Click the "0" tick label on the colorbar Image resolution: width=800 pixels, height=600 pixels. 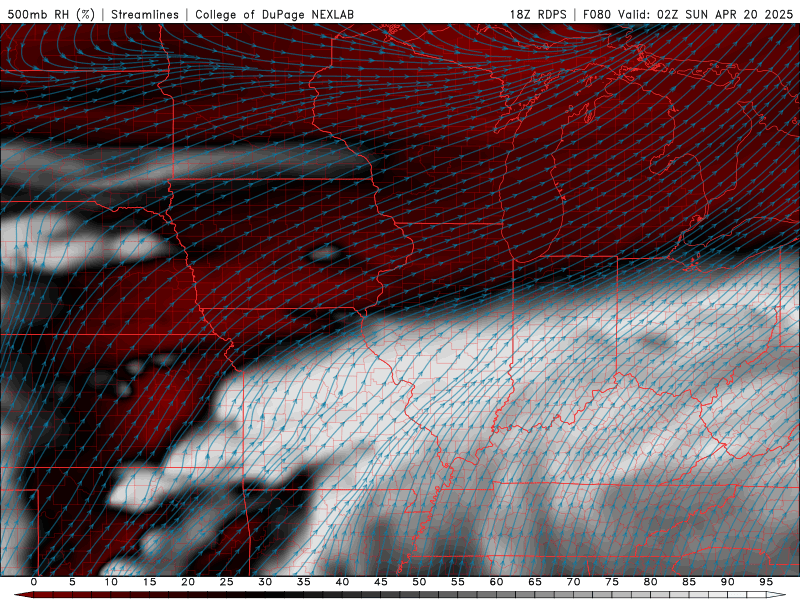pyautogui.click(x=34, y=582)
